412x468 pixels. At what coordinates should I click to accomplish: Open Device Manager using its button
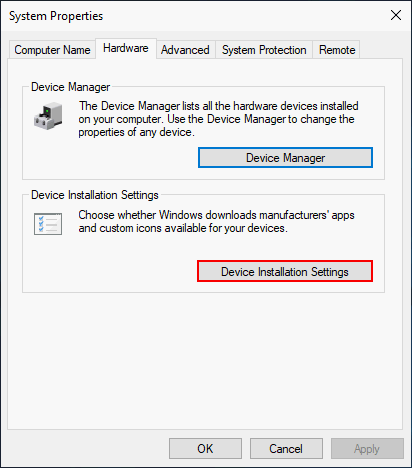285,158
